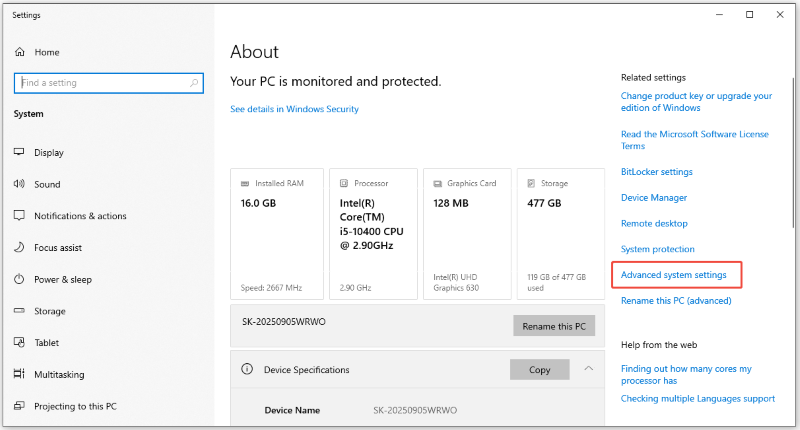Focus the Find a setting search box
The height and width of the screenshot is (430, 800).
tap(109, 83)
